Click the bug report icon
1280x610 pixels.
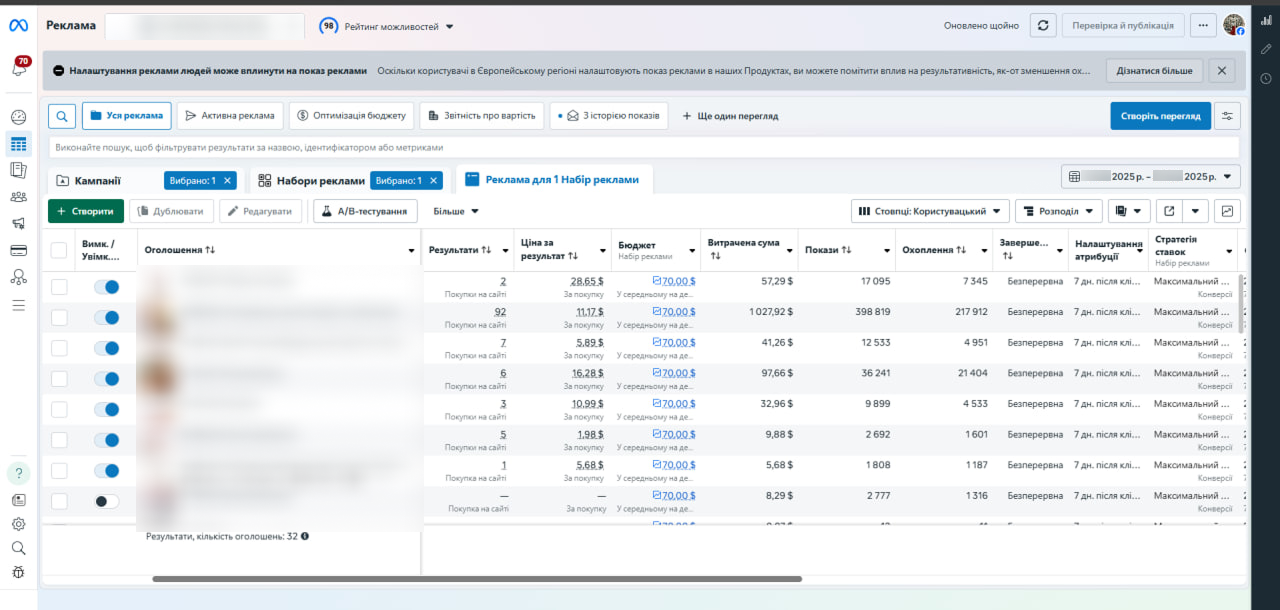click(x=18, y=572)
